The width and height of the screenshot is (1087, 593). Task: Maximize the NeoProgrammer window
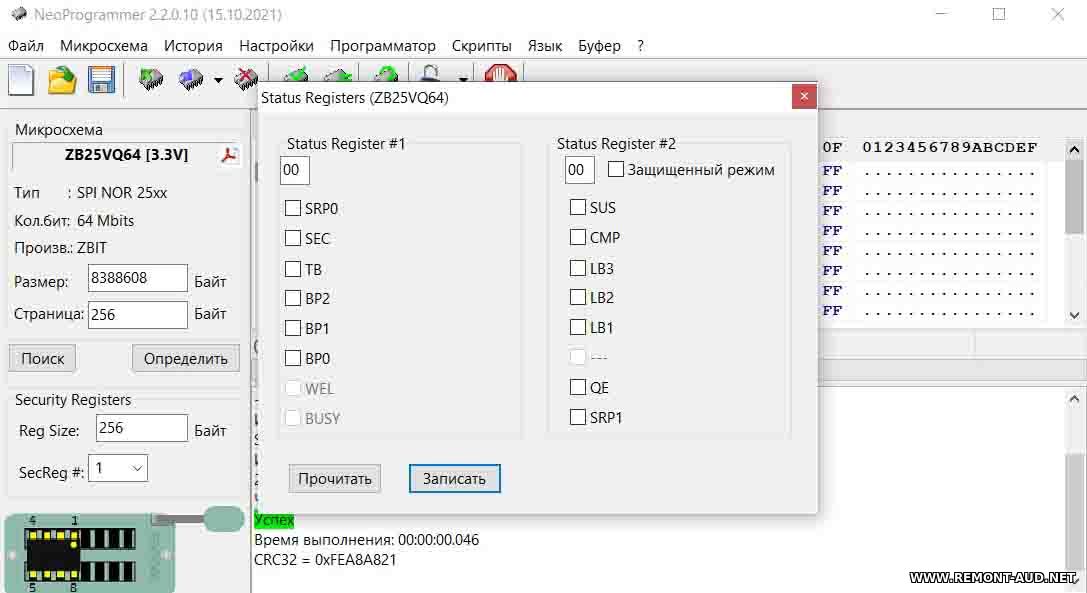(999, 14)
